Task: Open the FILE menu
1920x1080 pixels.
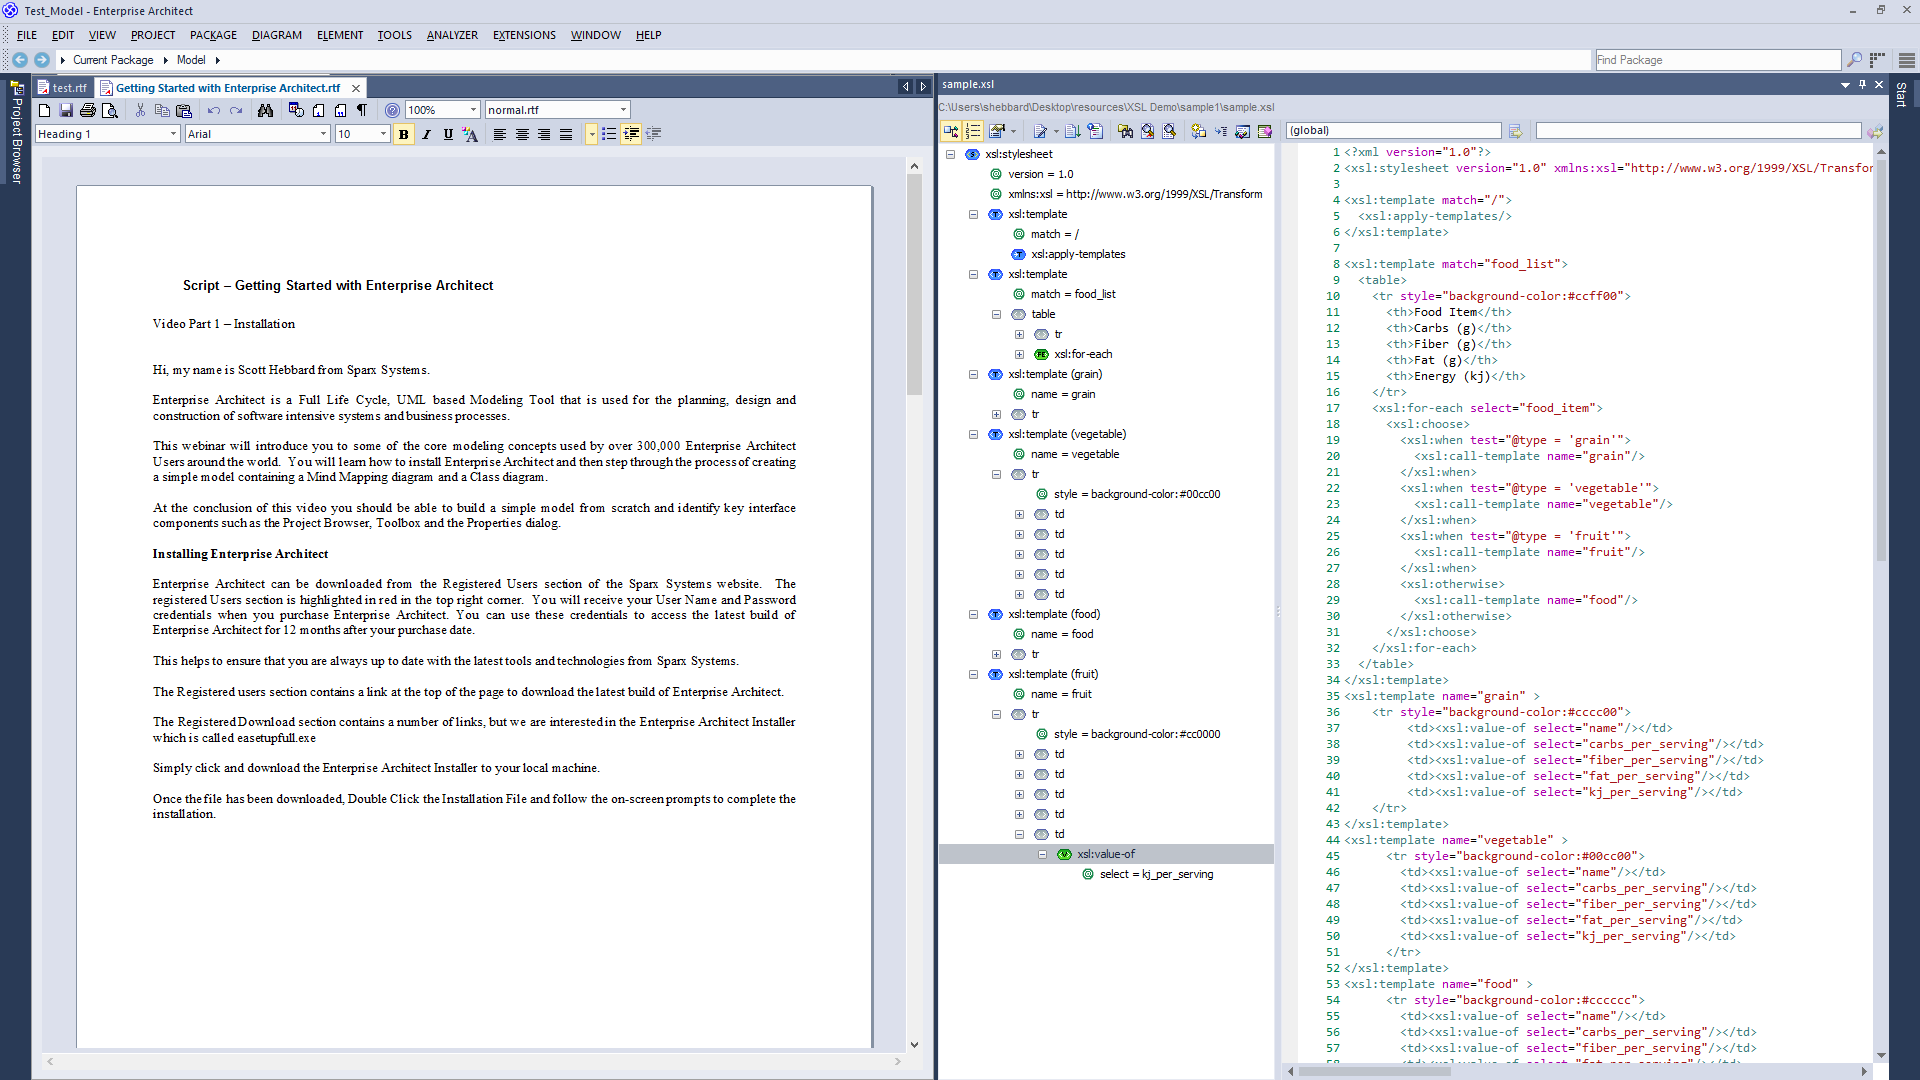Action: pos(27,35)
